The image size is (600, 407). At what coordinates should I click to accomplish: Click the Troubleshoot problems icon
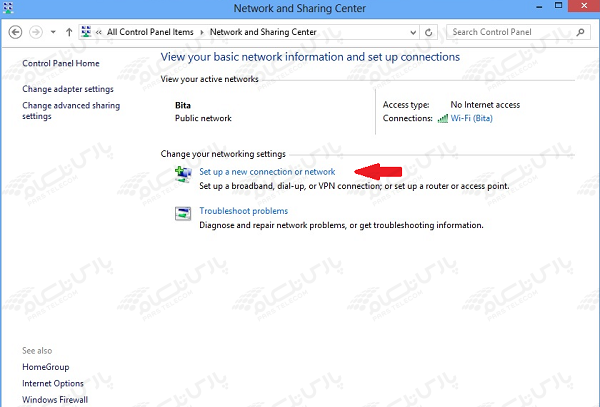coord(183,214)
